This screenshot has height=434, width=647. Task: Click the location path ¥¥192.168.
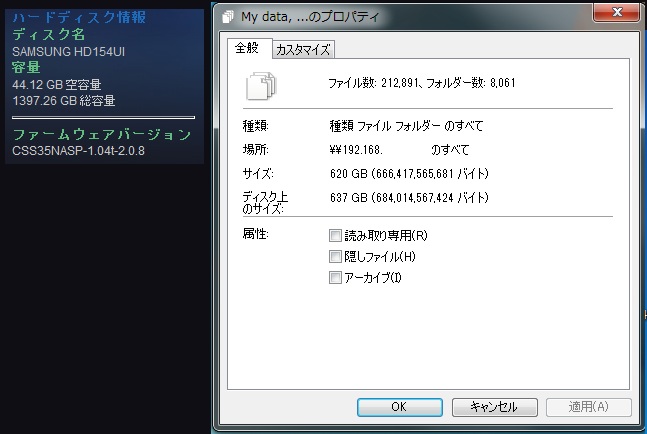[x=356, y=150]
